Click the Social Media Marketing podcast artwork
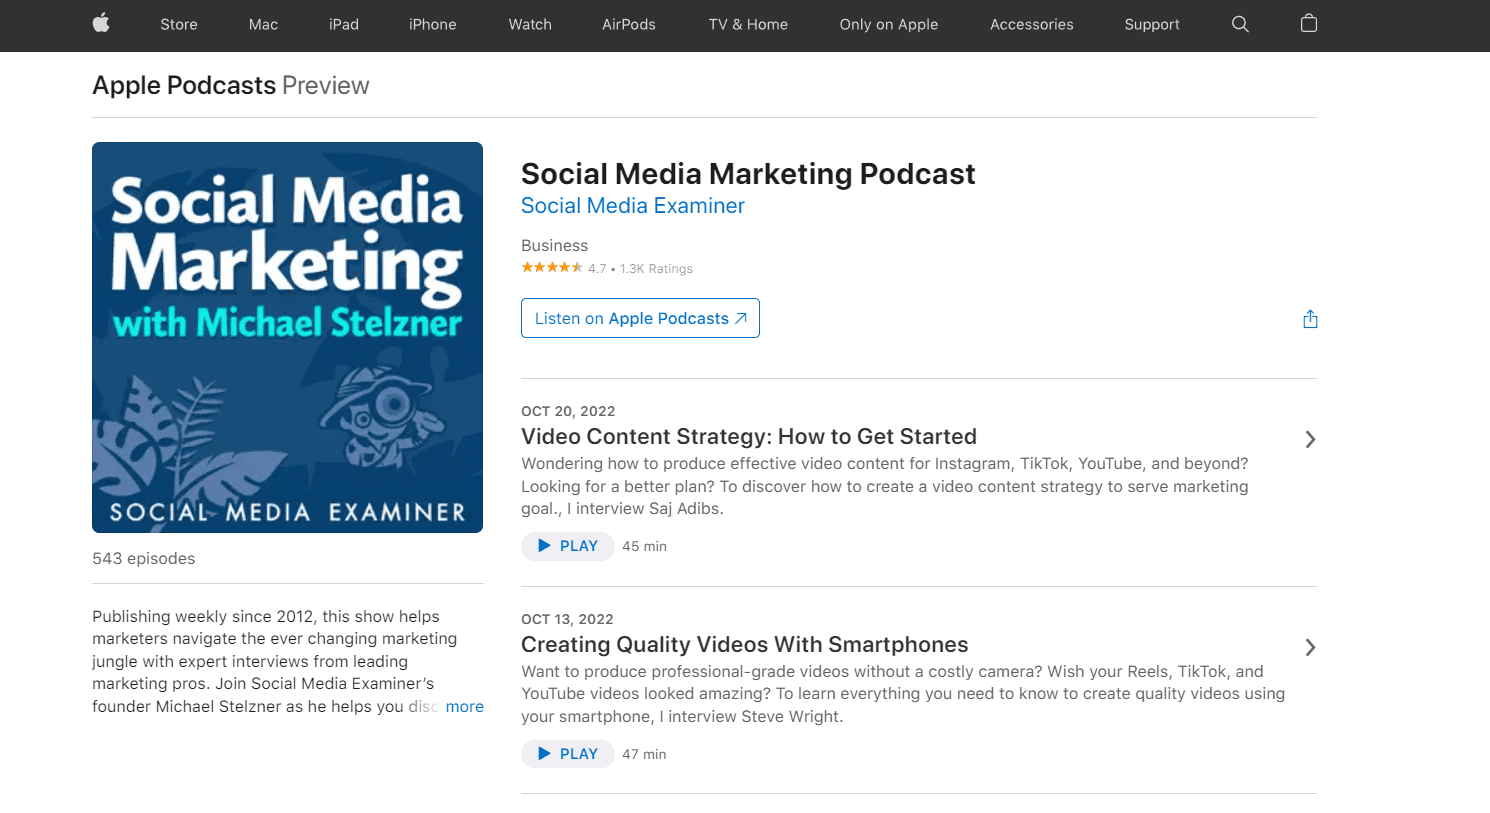This screenshot has height=813, width=1490. (287, 337)
